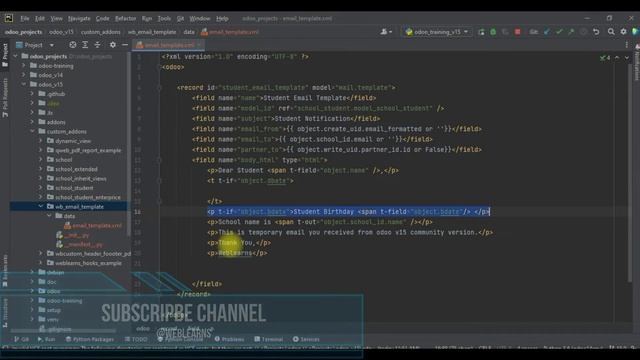This screenshot has height=360, width=640.
Task: Go to previous highlighted problem arrow
Action: coord(617,58)
